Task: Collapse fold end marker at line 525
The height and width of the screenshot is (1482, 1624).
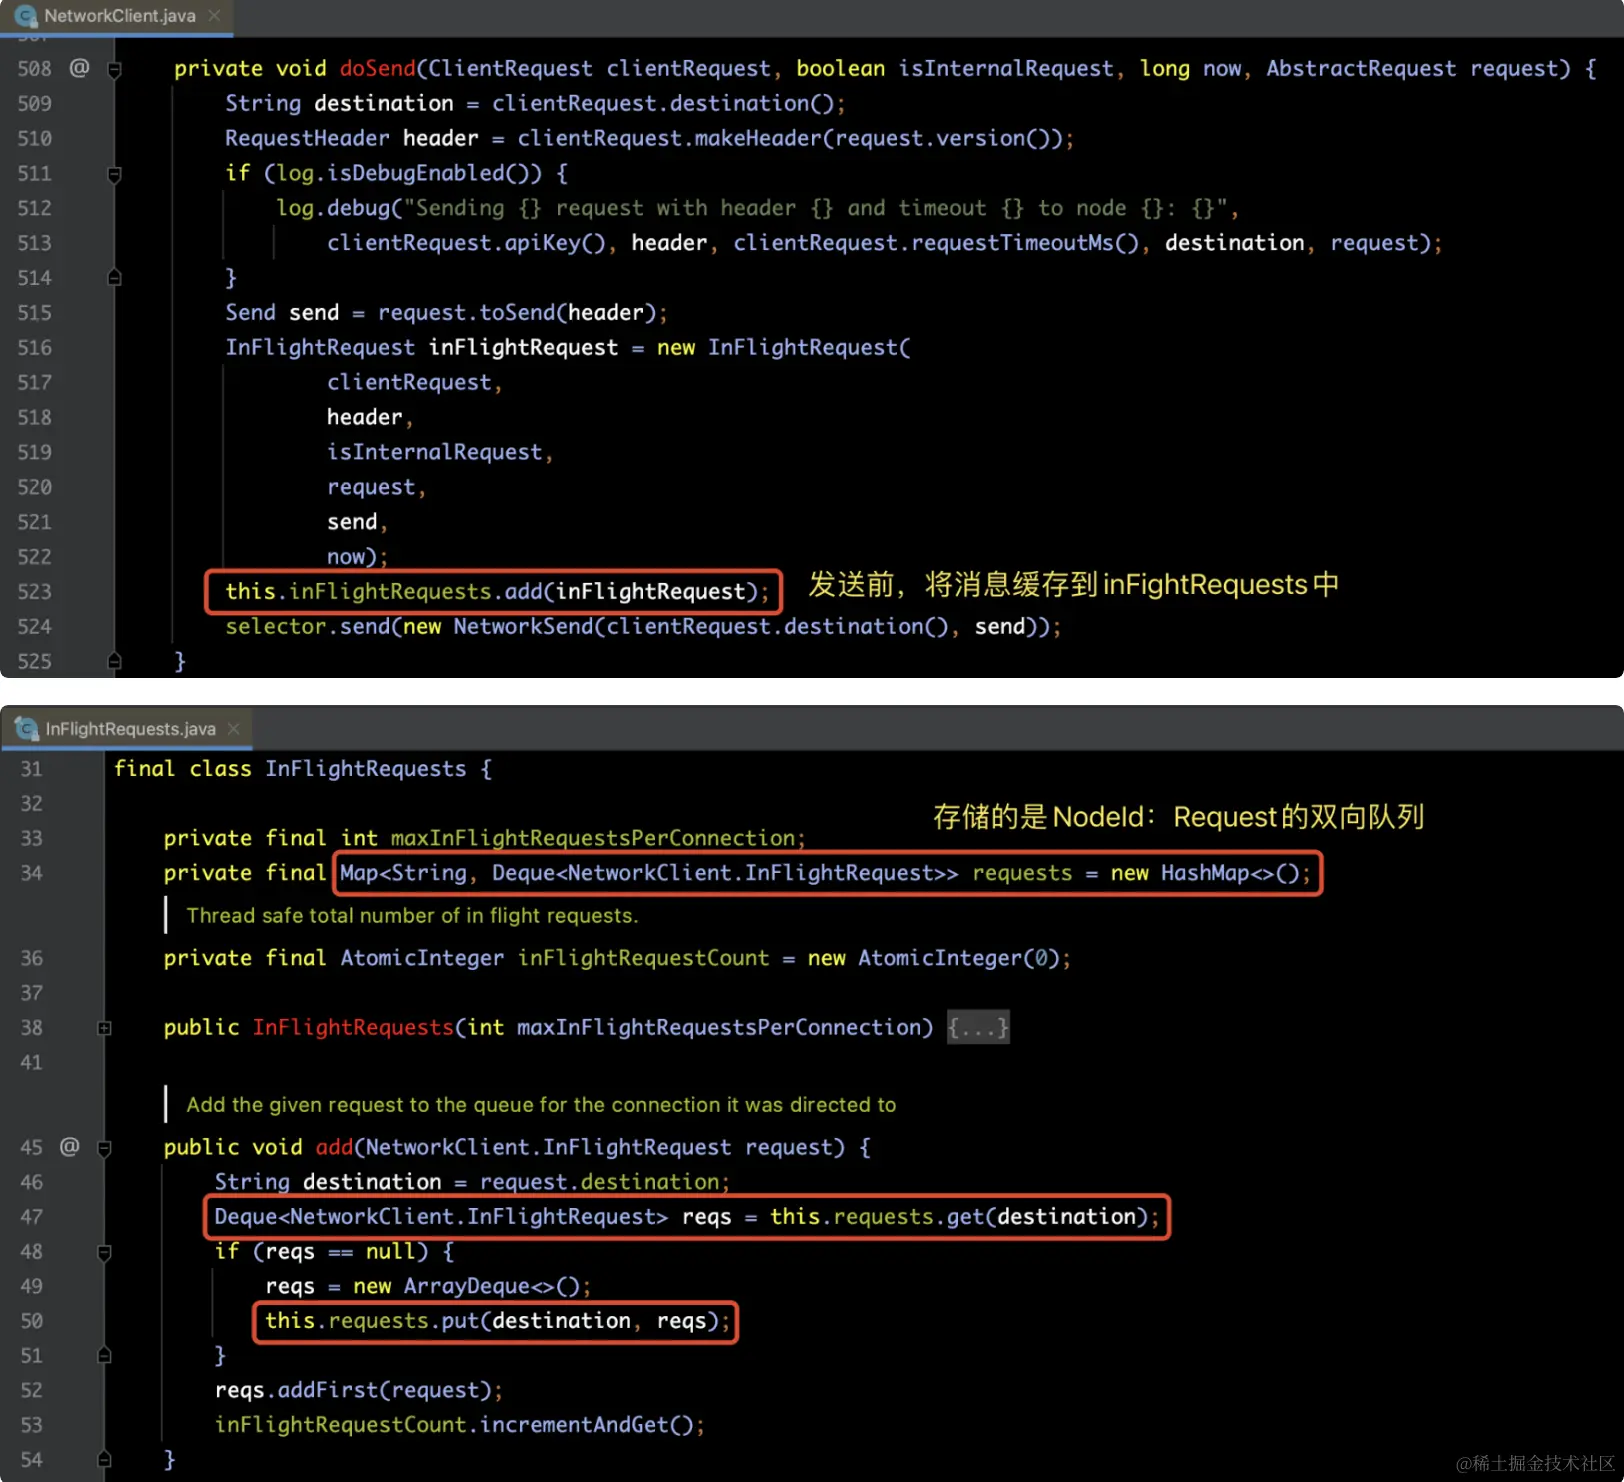Action: click(114, 661)
